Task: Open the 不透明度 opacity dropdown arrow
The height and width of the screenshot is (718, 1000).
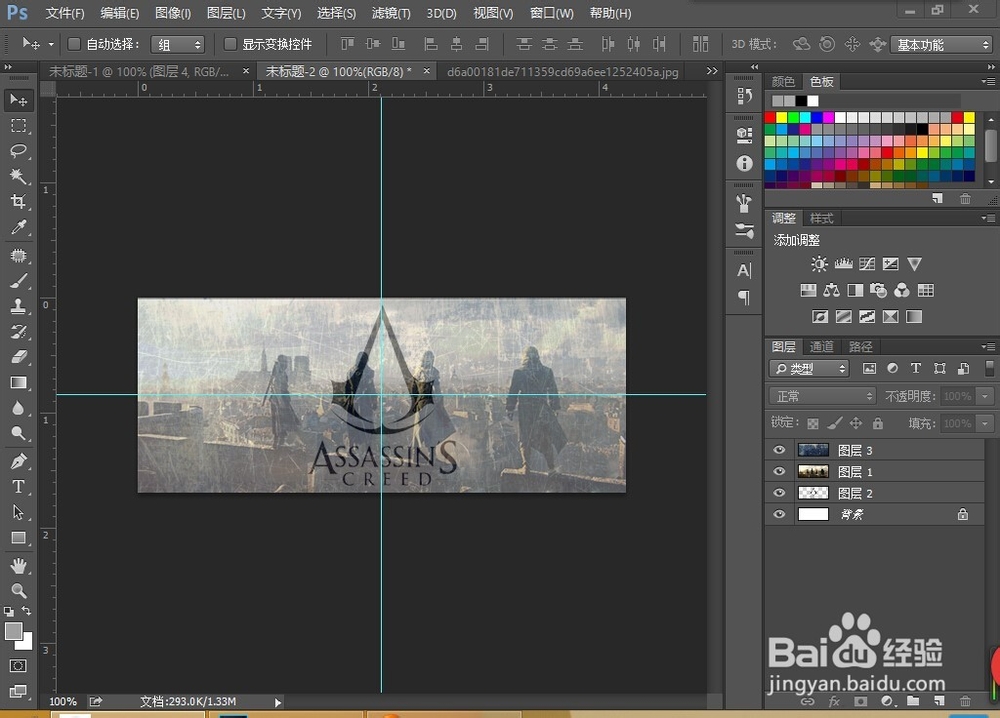Action: tap(985, 396)
